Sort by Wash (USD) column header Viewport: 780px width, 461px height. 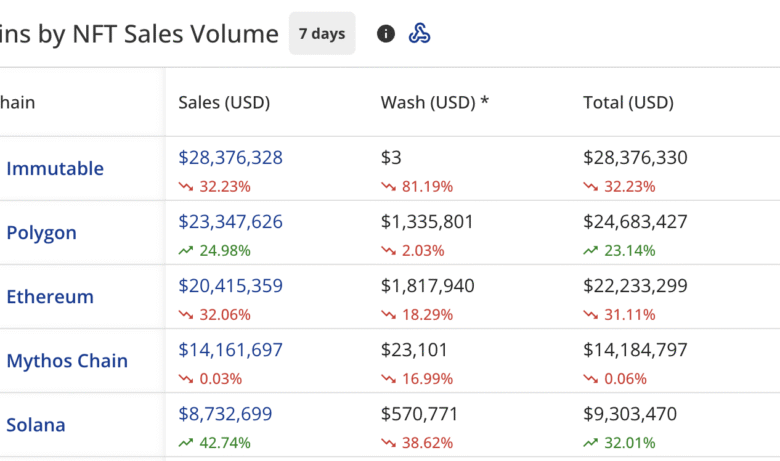click(x=435, y=102)
